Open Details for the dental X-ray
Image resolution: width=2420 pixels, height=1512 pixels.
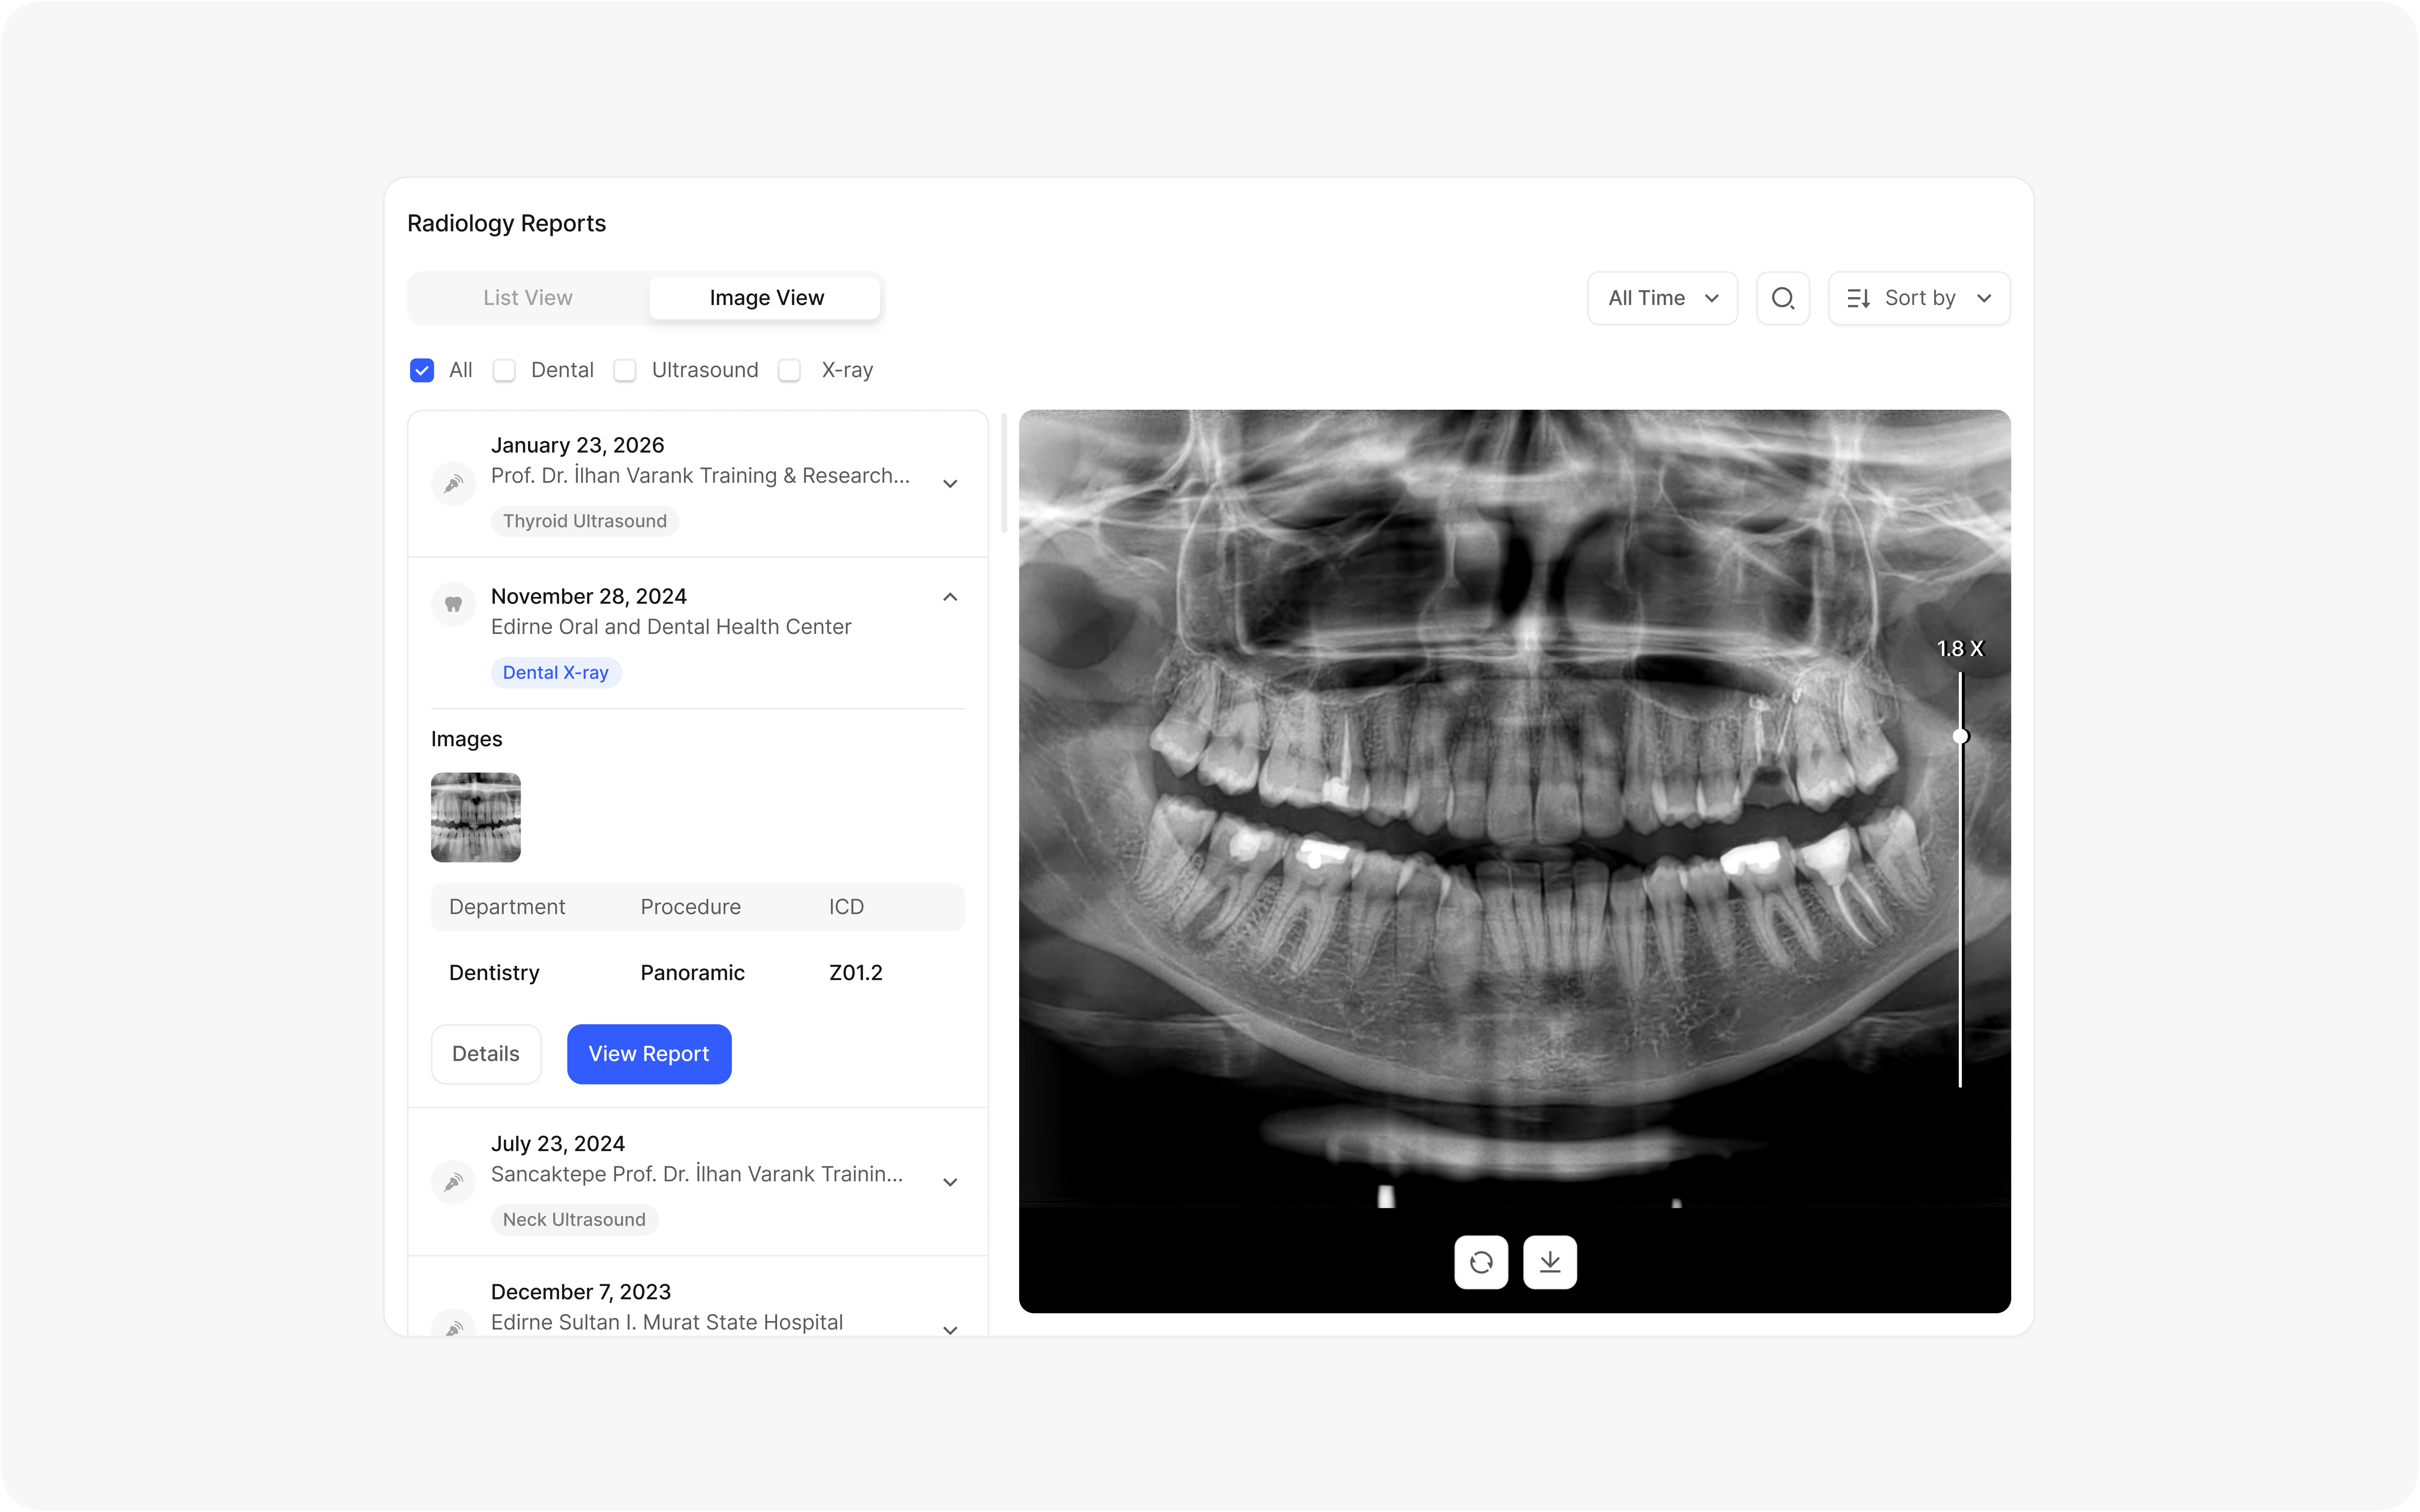coord(486,1053)
